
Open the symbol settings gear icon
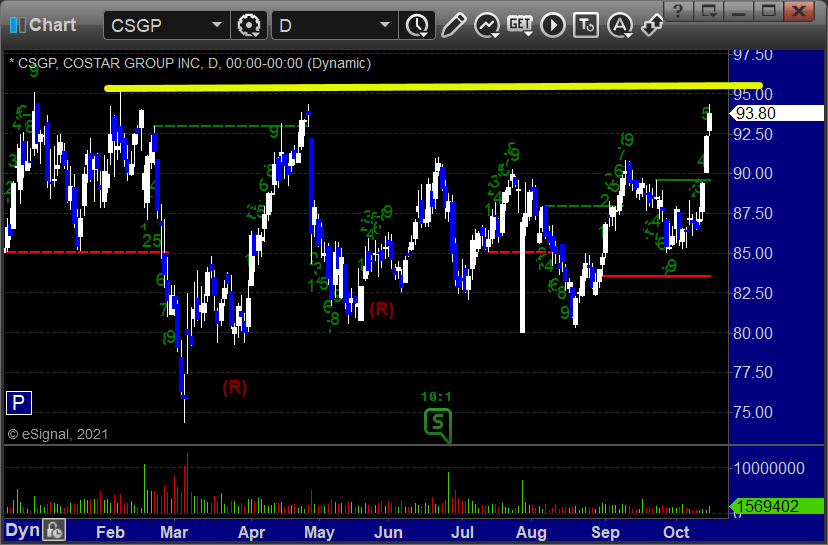pos(249,25)
